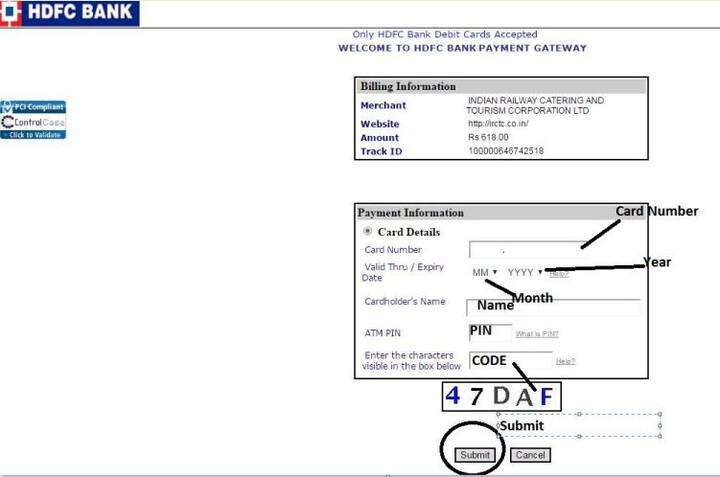Open the YYYY expiry year dropdown

525,272
